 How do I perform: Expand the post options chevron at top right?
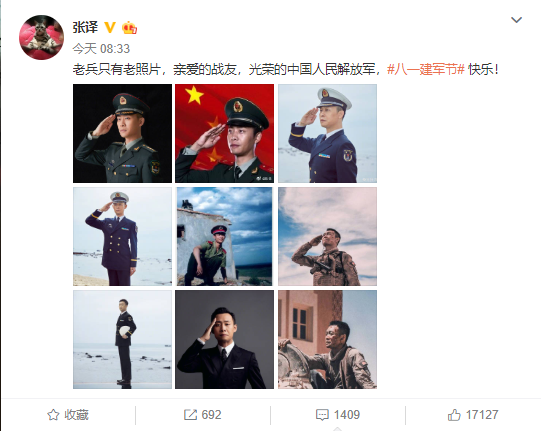click(516, 20)
